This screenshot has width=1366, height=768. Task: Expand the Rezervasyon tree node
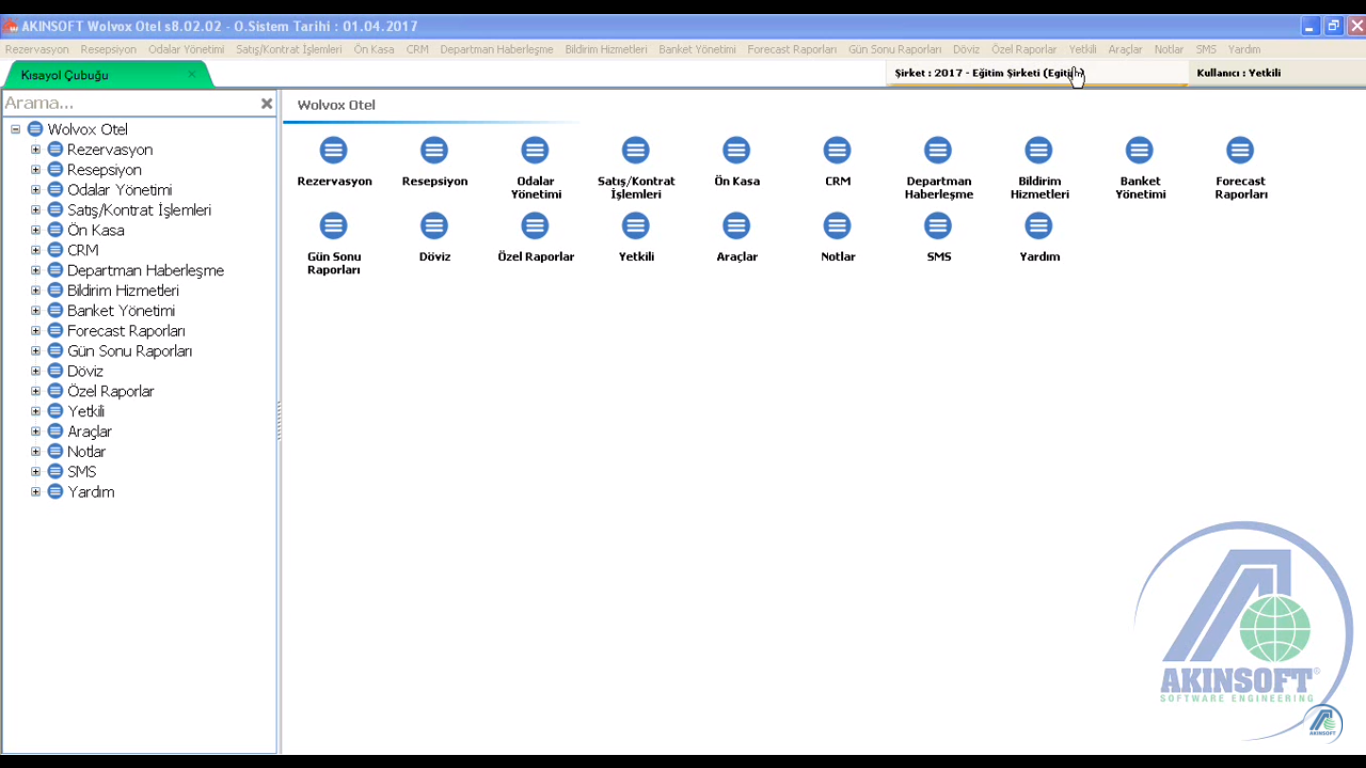click(x=35, y=149)
